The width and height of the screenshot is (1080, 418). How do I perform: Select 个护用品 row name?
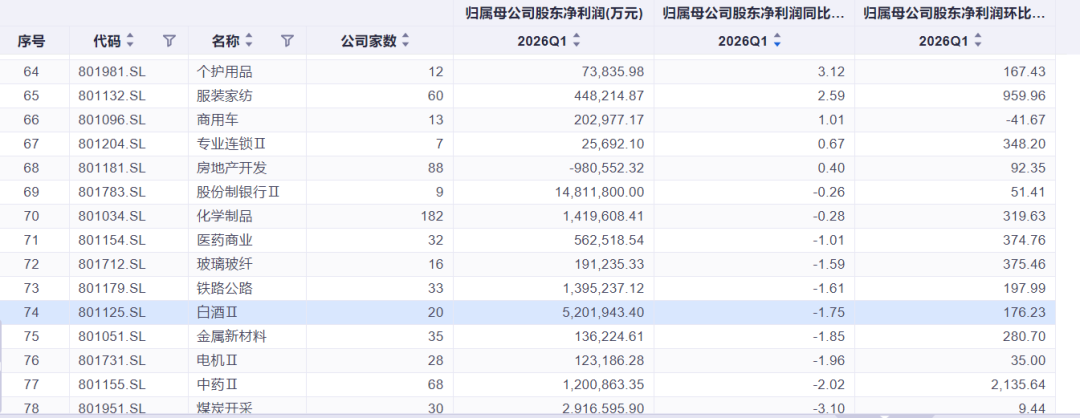coord(225,72)
